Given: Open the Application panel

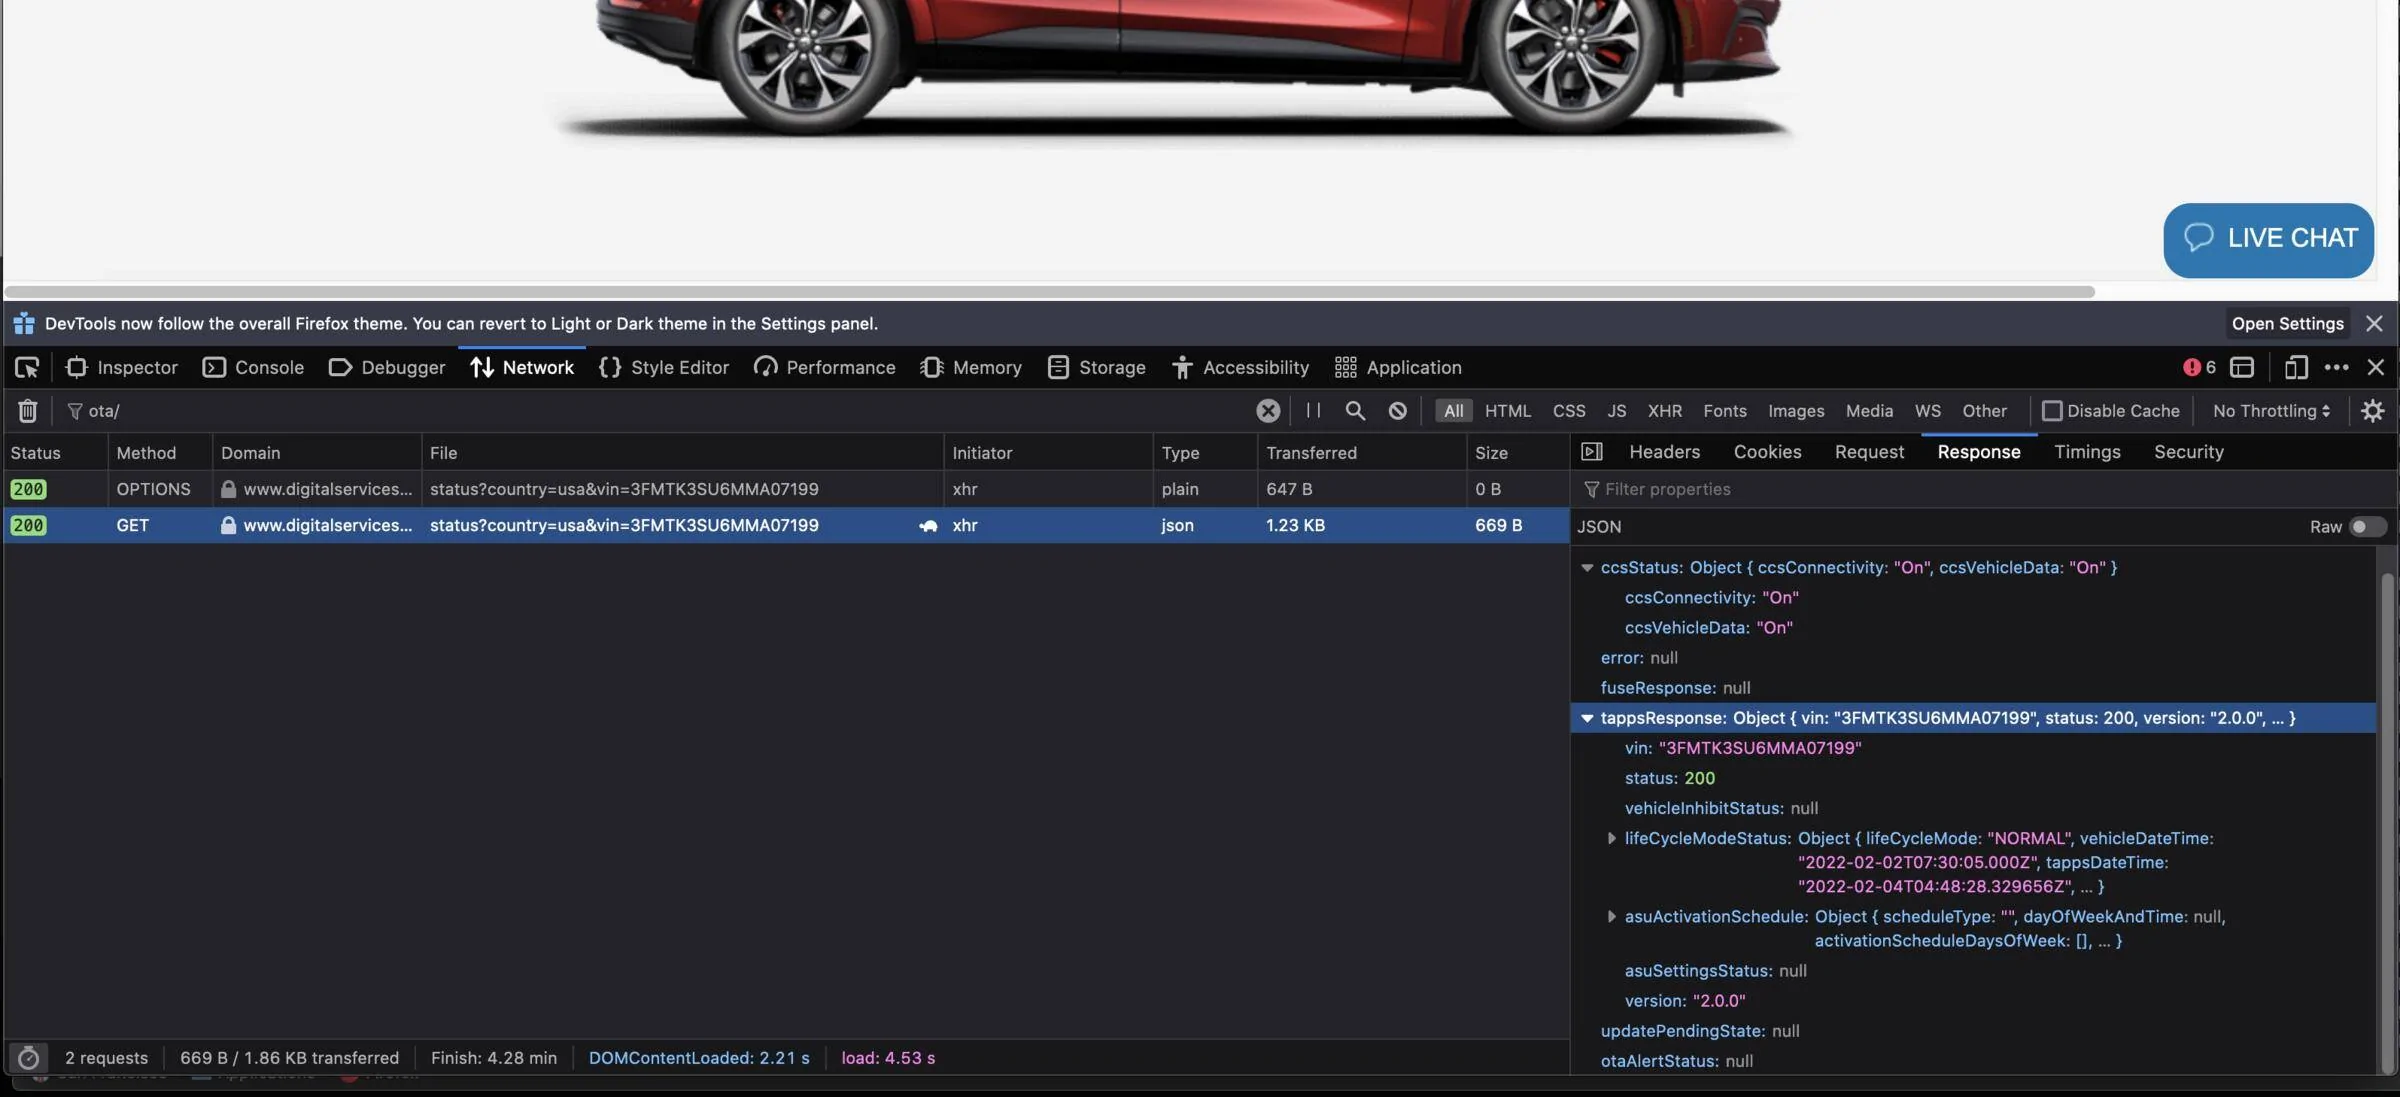Looking at the screenshot, I should tap(1398, 368).
